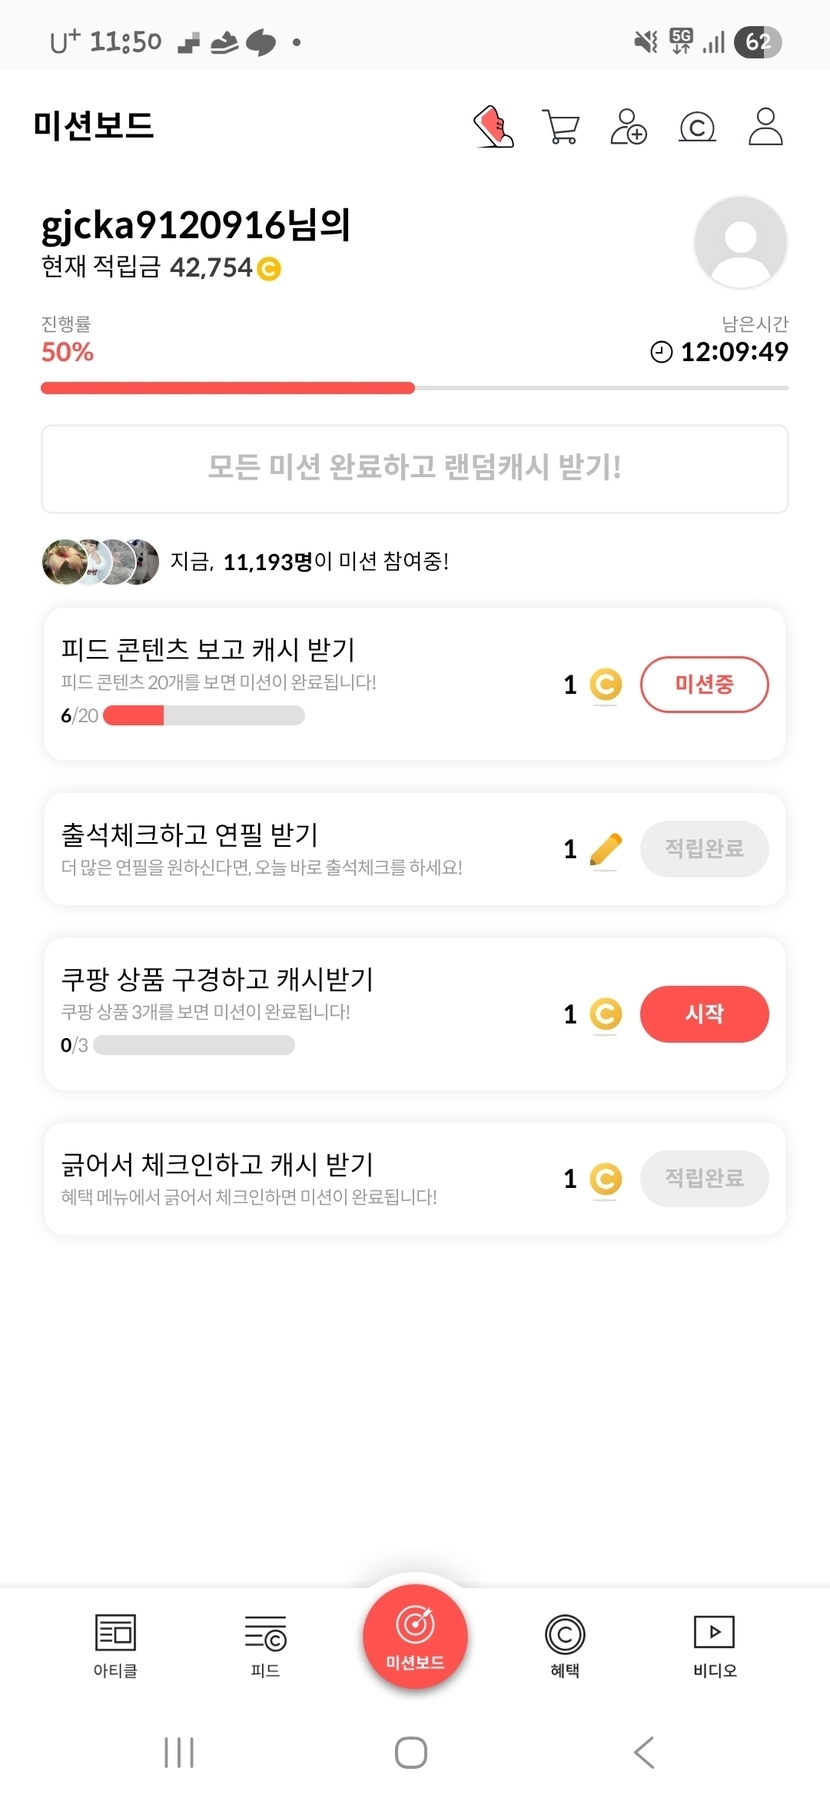The height and width of the screenshot is (1798, 830).
Task: Tap 적립완료 on the 출석체크 mission
Action: 704,849
